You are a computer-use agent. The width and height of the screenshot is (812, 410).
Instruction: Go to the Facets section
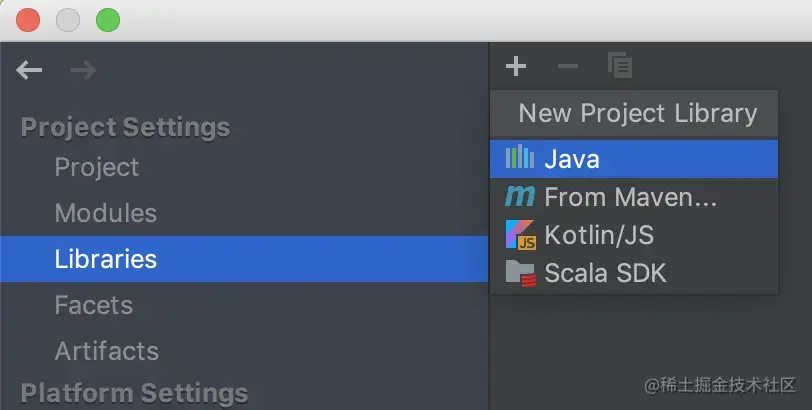pos(94,305)
